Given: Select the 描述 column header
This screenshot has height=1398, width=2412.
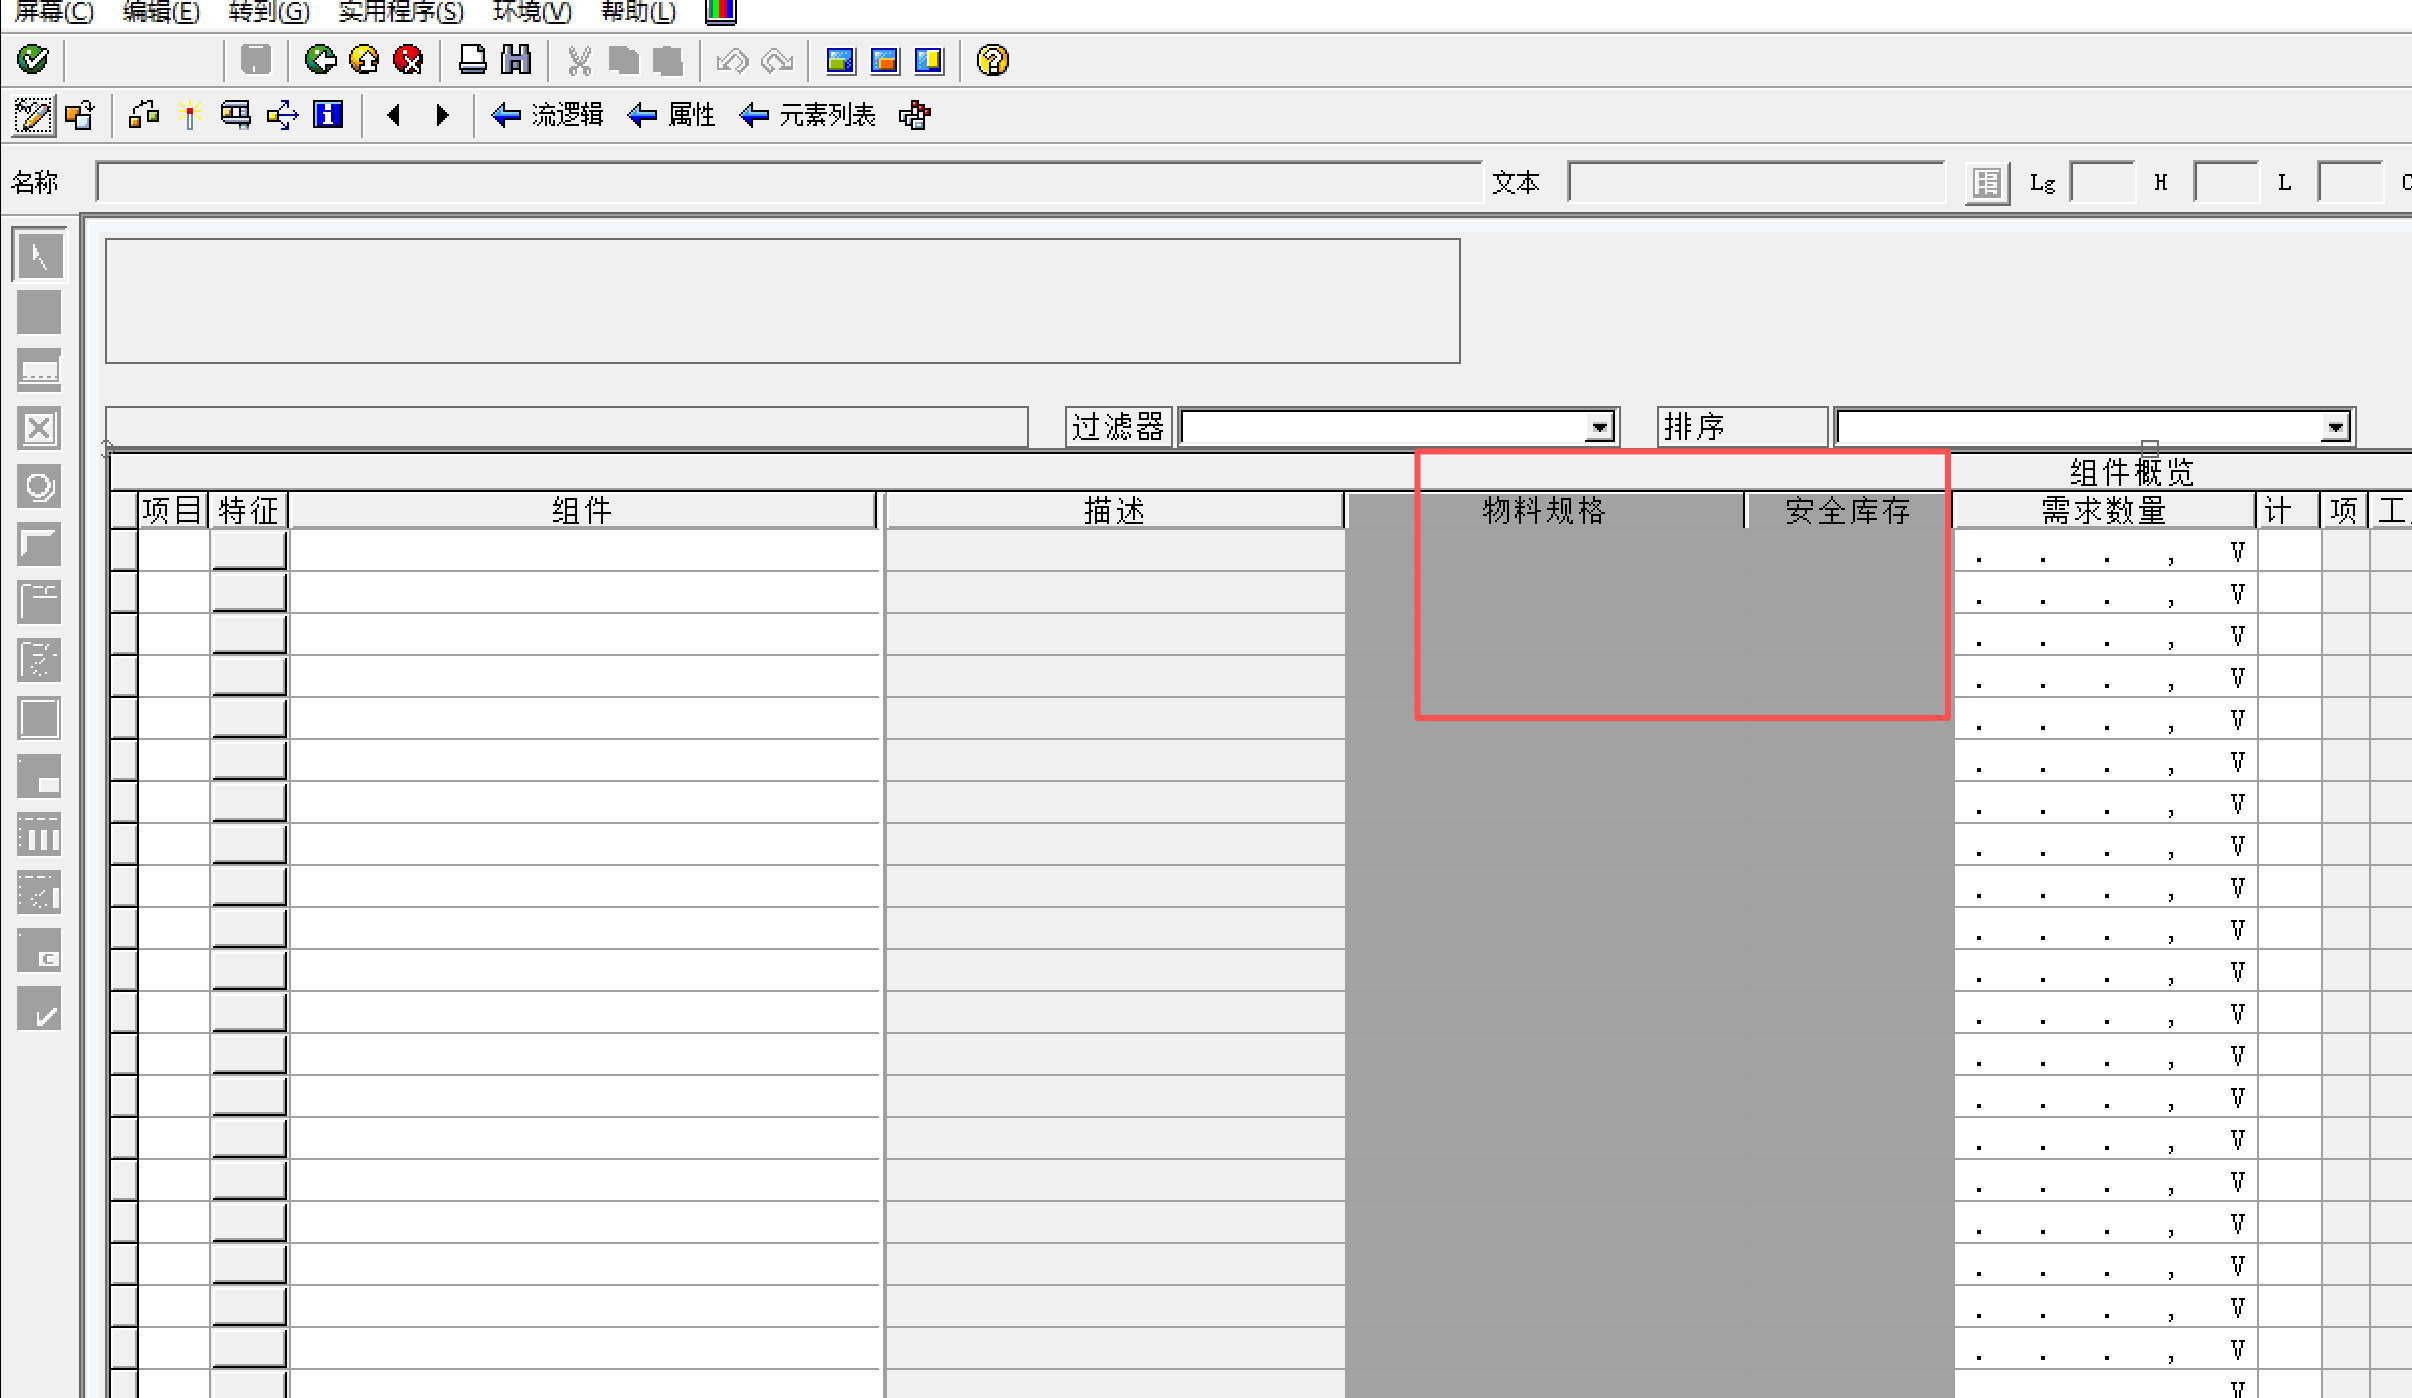Looking at the screenshot, I should [1114, 510].
